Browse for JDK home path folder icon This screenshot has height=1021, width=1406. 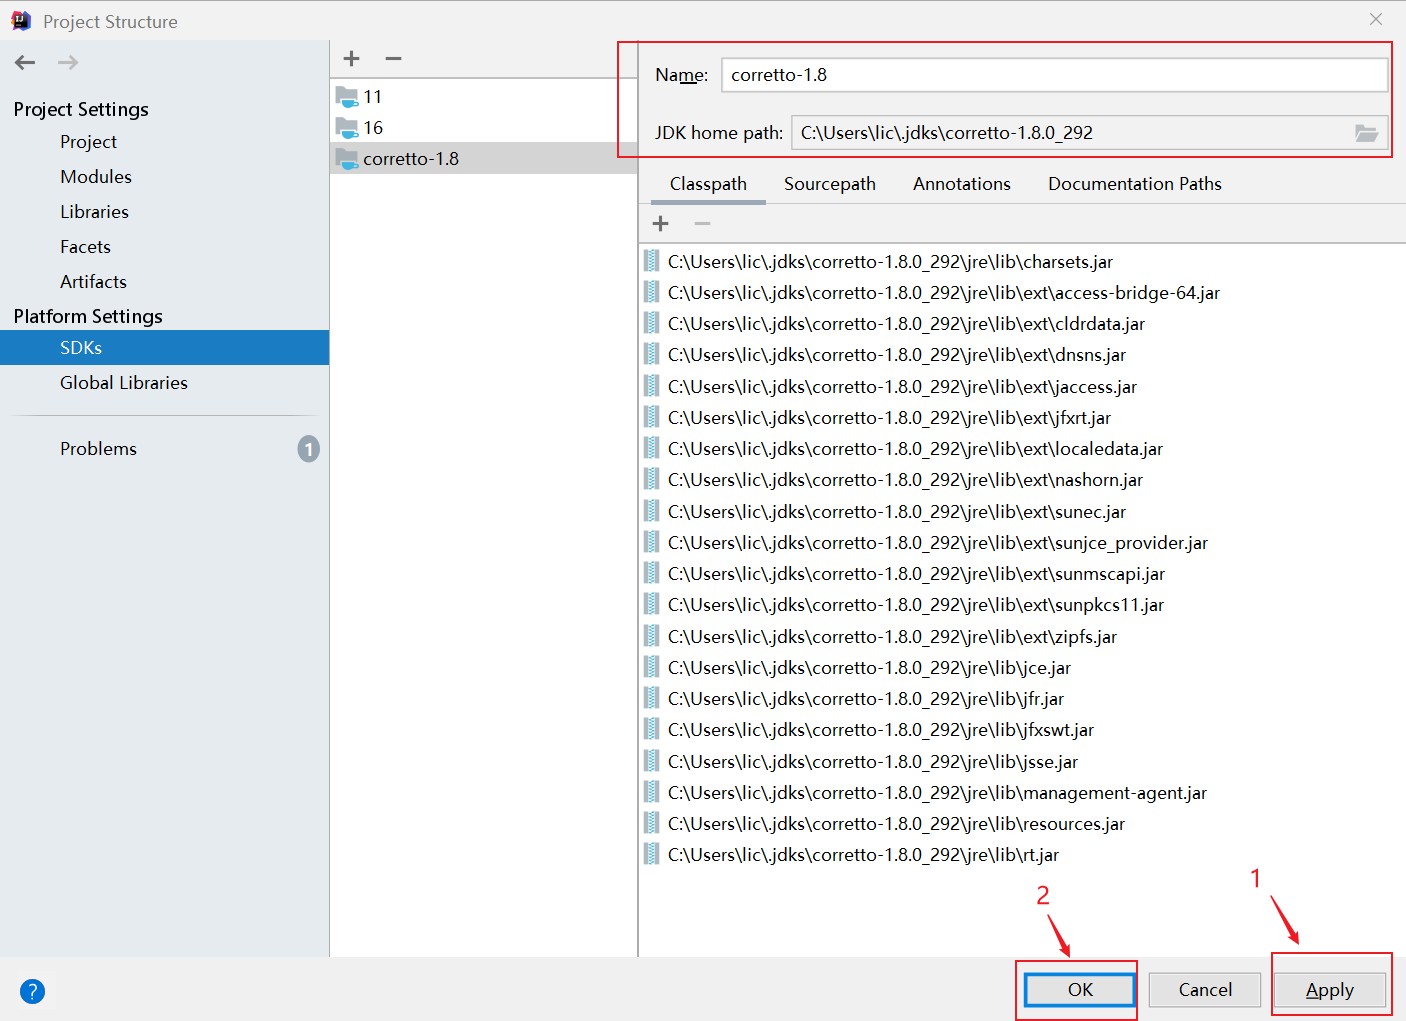[x=1366, y=133]
